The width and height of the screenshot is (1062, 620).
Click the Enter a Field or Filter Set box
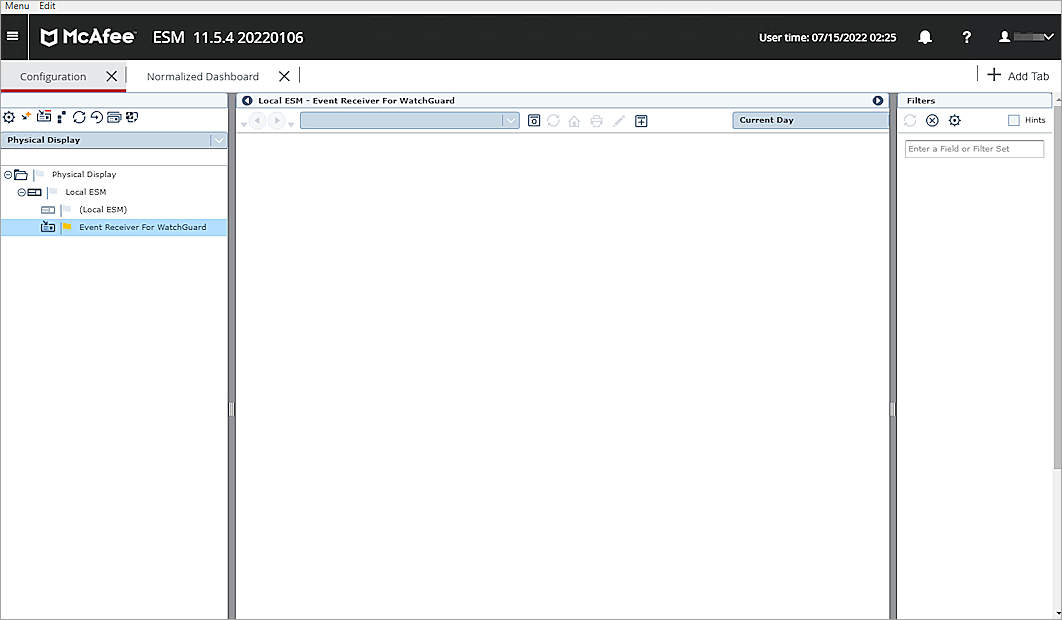tap(974, 148)
